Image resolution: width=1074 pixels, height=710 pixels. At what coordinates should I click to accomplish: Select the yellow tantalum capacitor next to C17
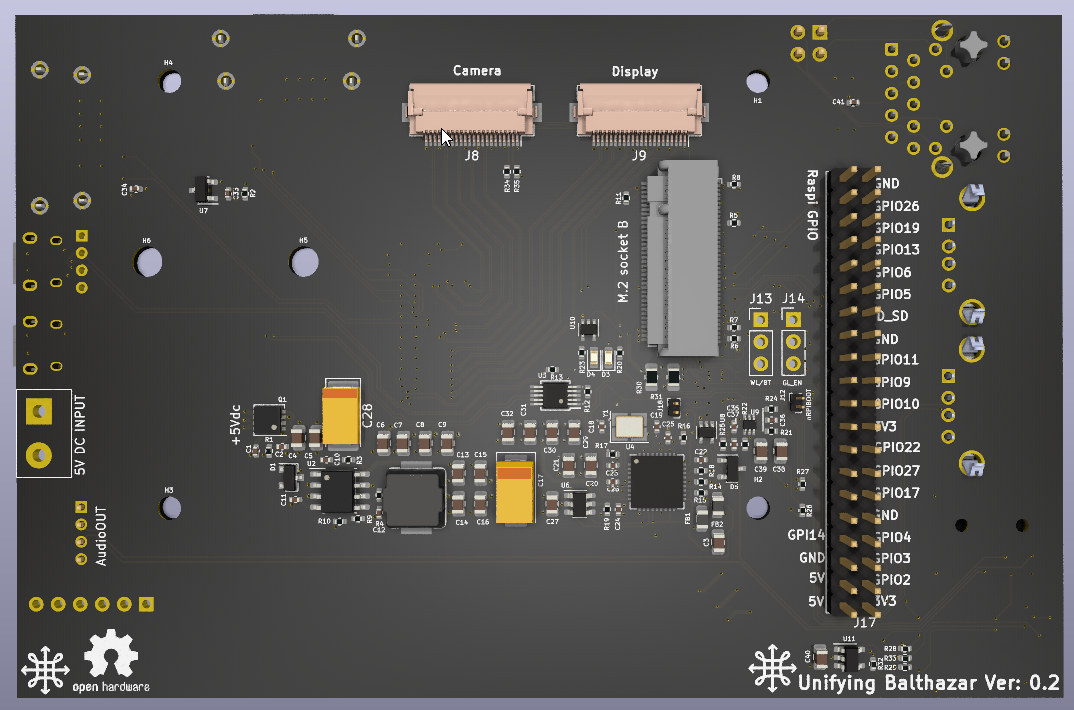tap(515, 490)
